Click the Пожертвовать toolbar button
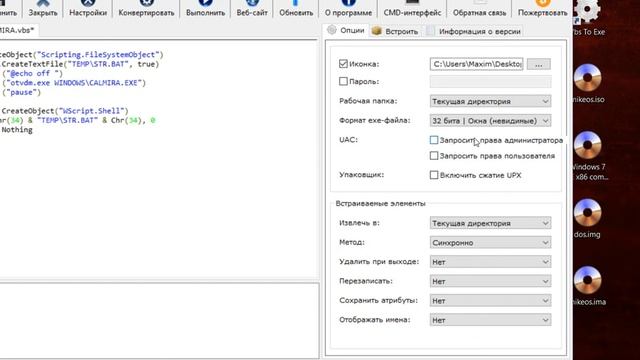 pyautogui.click(x=542, y=9)
